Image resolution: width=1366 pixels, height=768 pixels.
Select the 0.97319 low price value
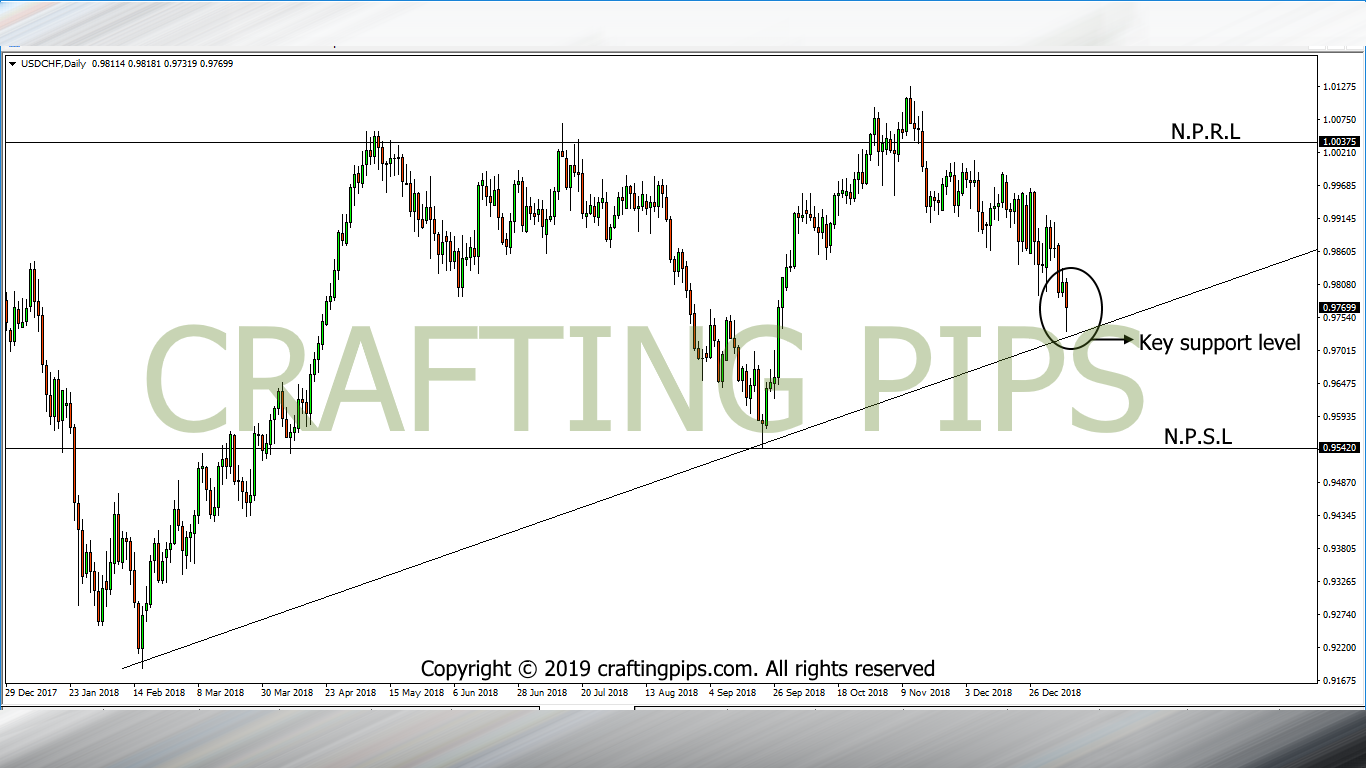(180, 64)
